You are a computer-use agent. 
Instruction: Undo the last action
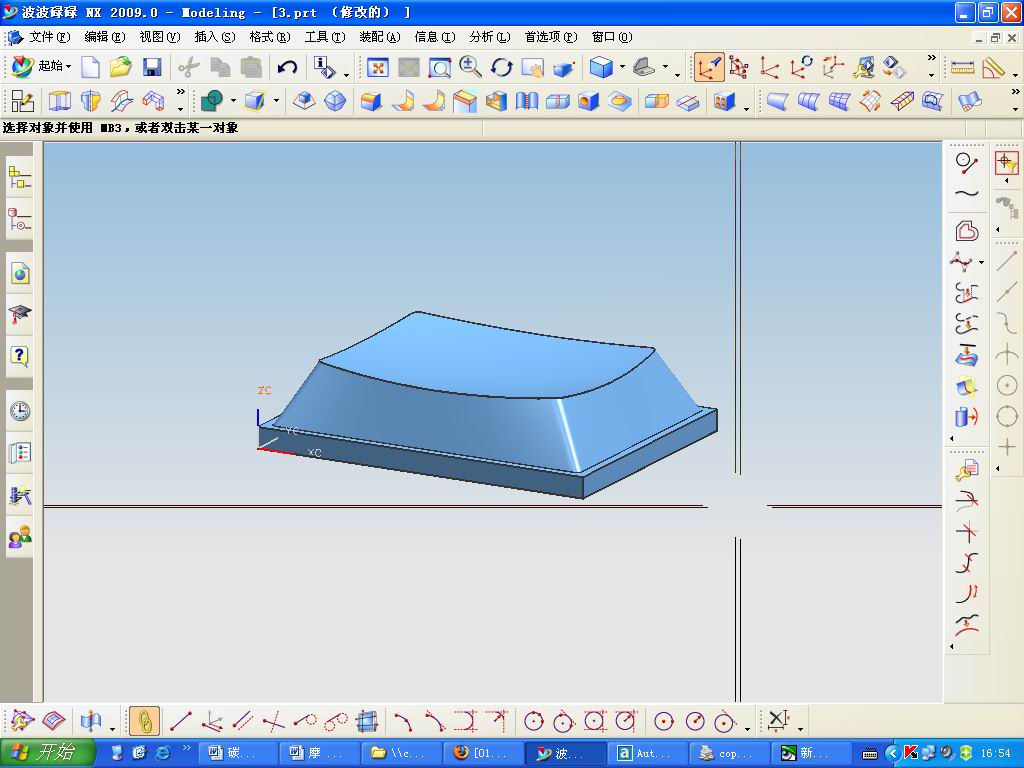pos(287,67)
